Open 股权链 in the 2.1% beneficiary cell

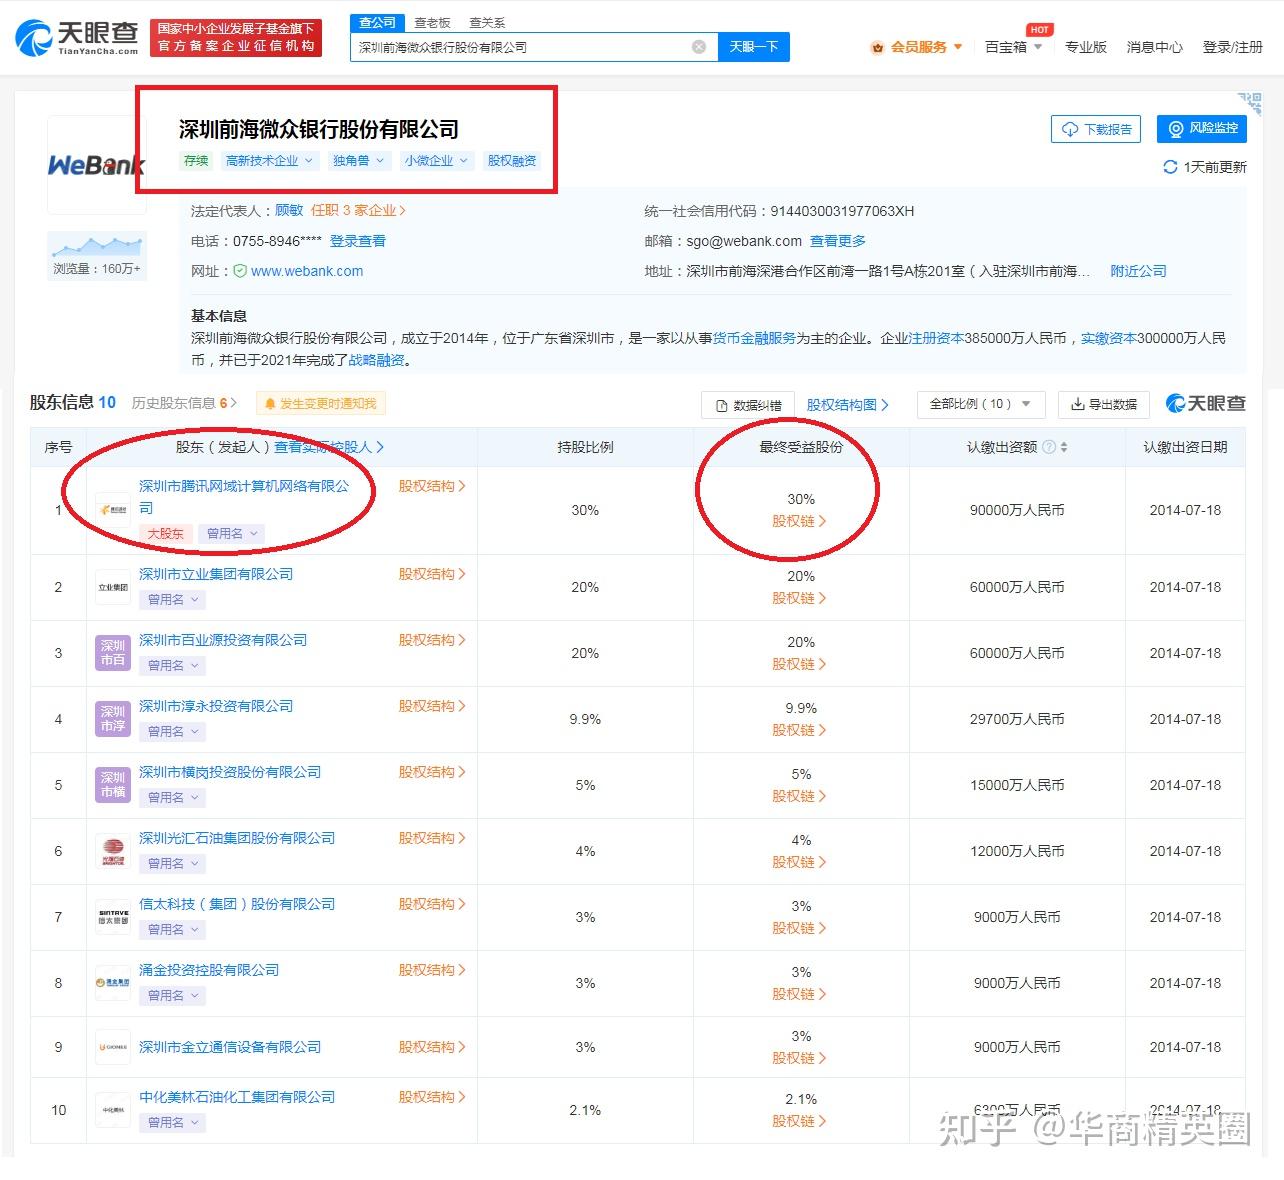tap(800, 1121)
